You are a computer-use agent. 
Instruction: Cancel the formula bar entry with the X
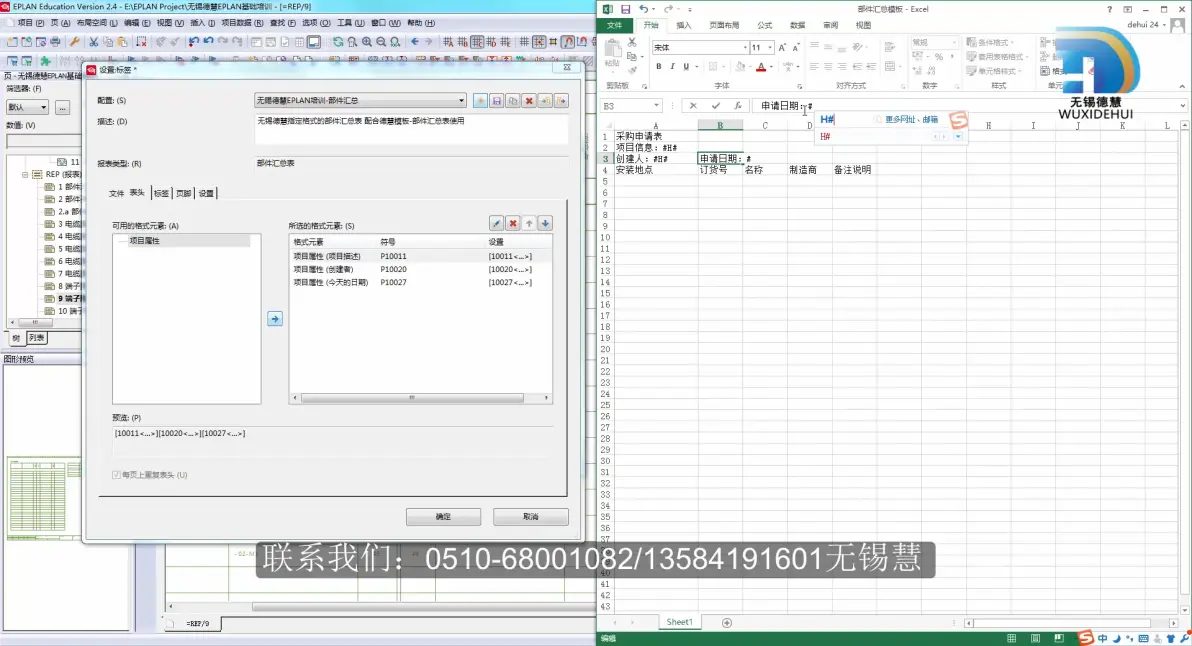pos(693,106)
